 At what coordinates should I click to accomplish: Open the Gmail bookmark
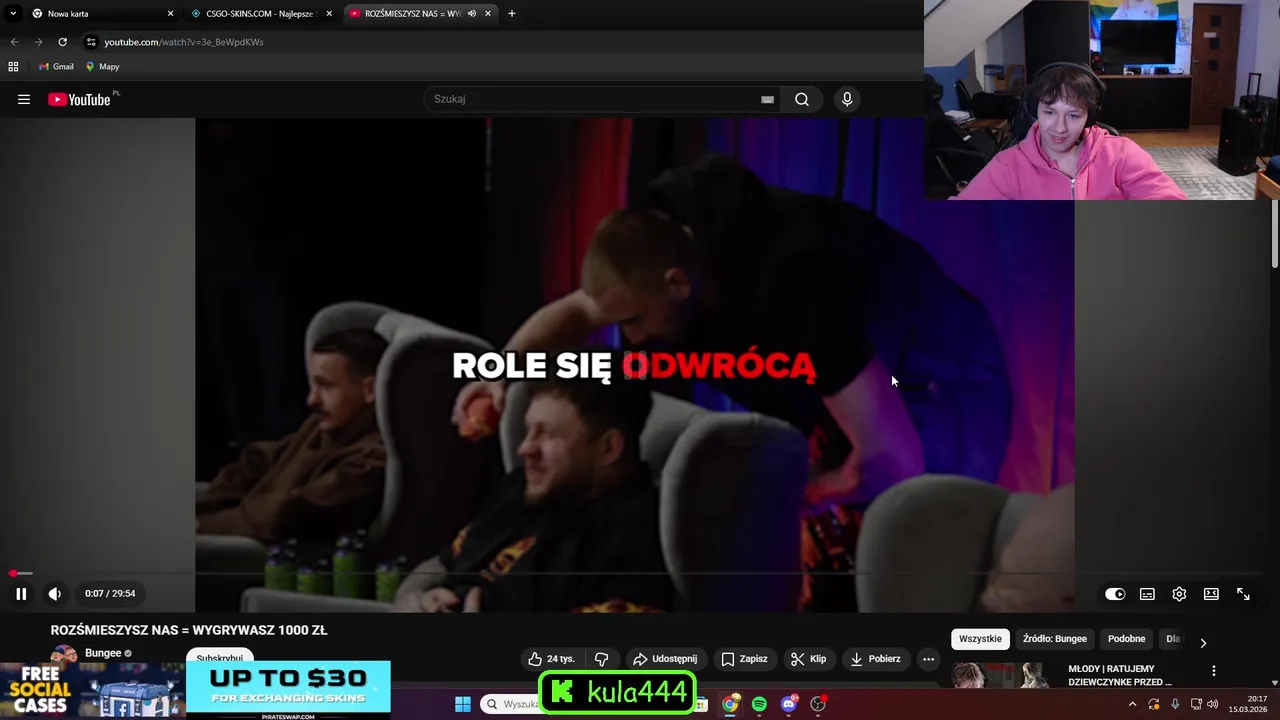pyautogui.click(x=56, y=67)
